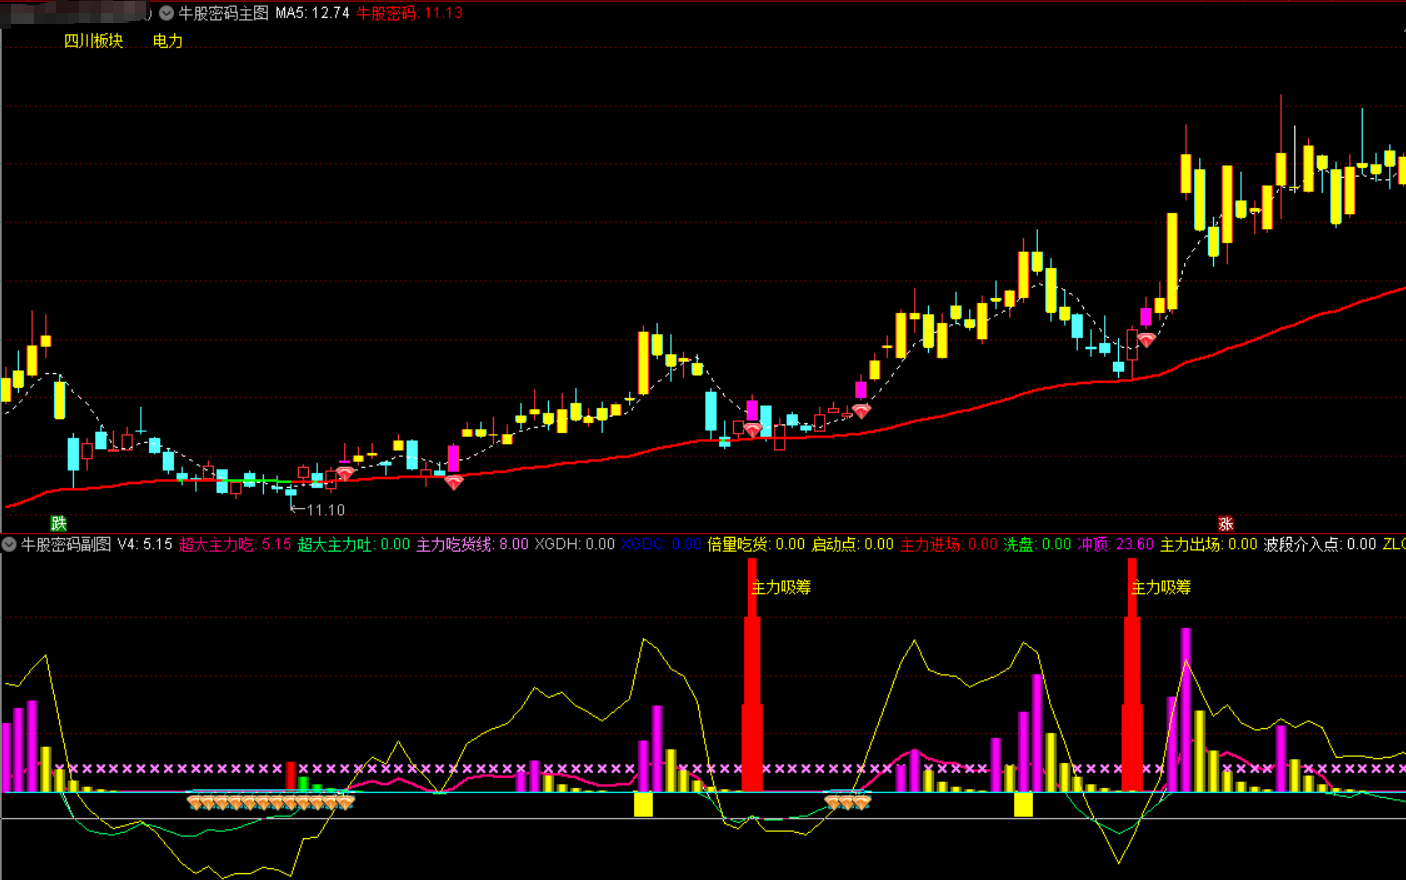Click the diamond signal nearest the 11.10 label

pos(345,473)
